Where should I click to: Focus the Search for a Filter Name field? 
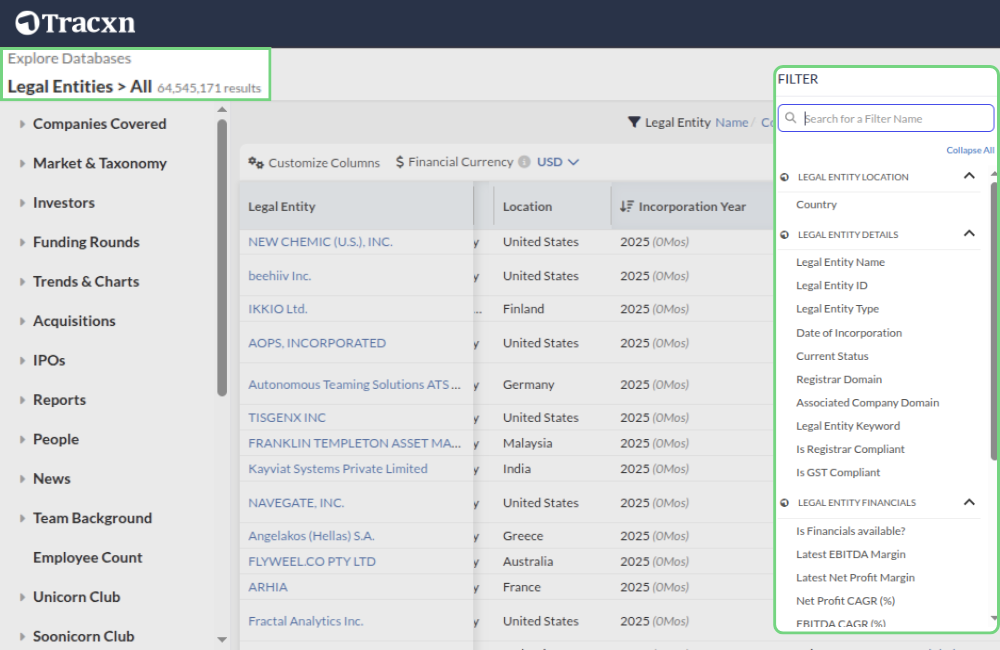point(895,119)
